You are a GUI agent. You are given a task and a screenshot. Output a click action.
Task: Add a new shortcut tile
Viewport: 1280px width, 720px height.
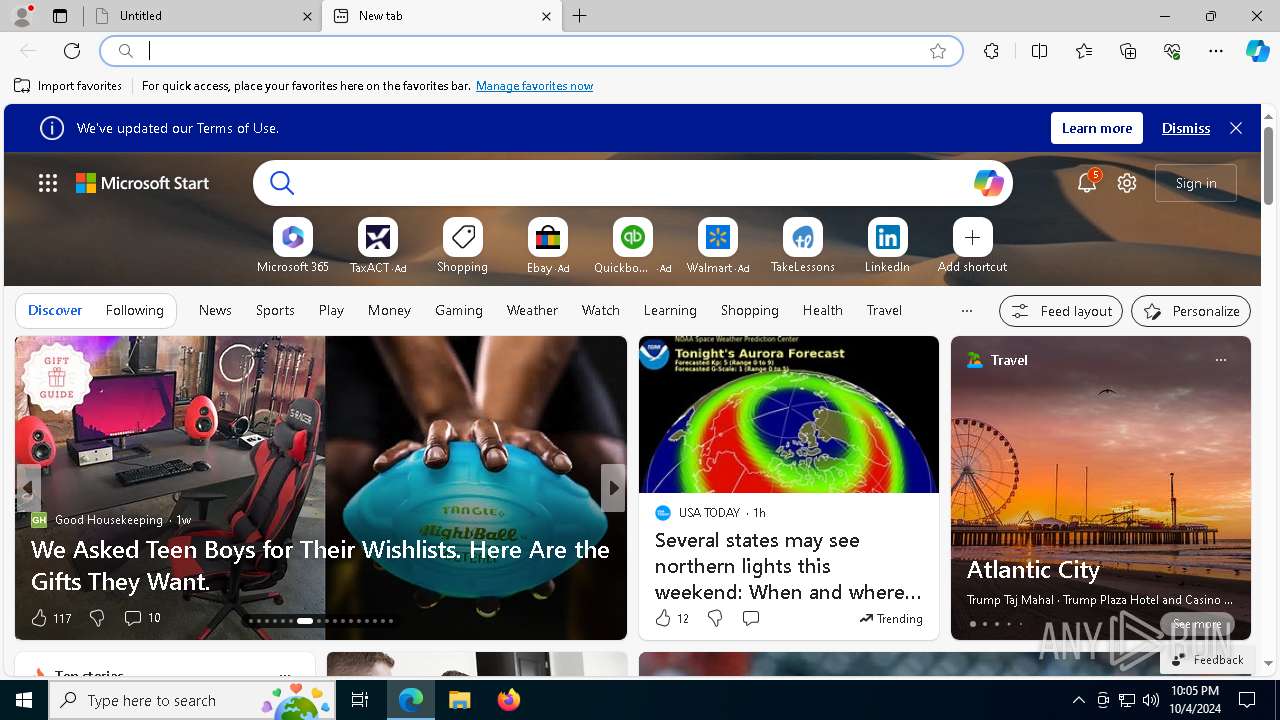point(973,246)
